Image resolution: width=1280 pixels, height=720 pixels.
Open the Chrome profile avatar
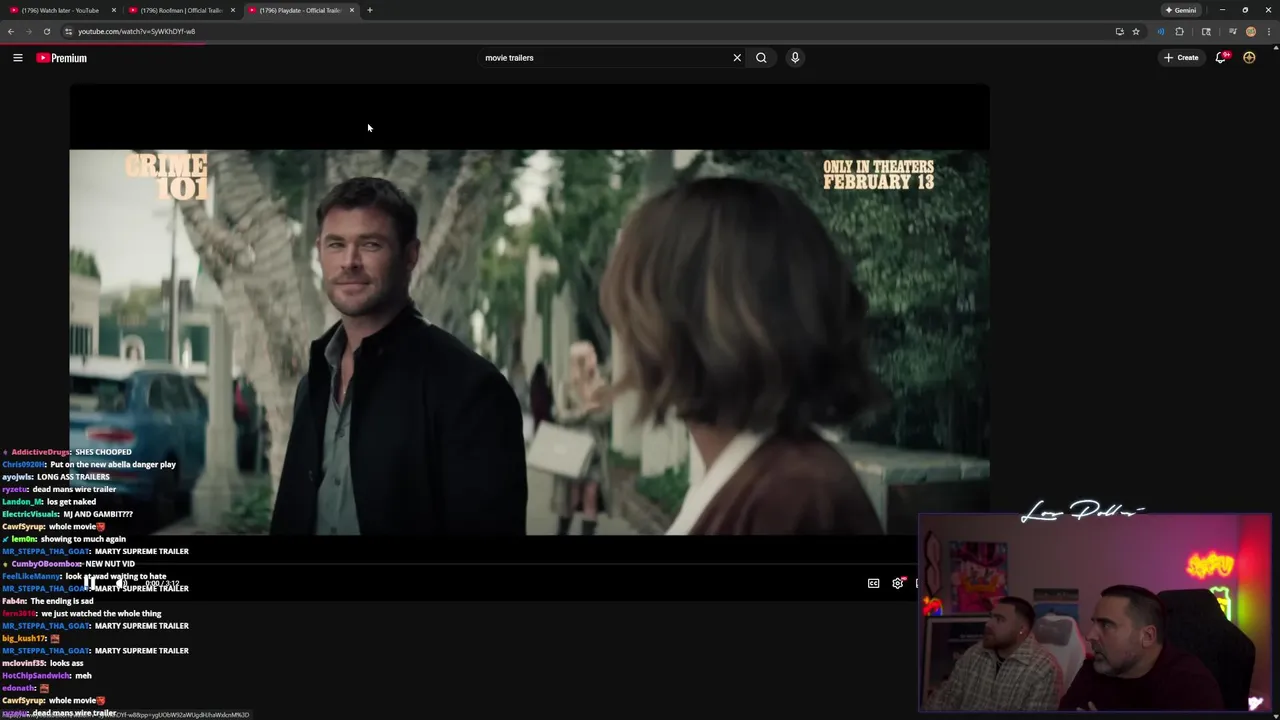point(1250,31)
